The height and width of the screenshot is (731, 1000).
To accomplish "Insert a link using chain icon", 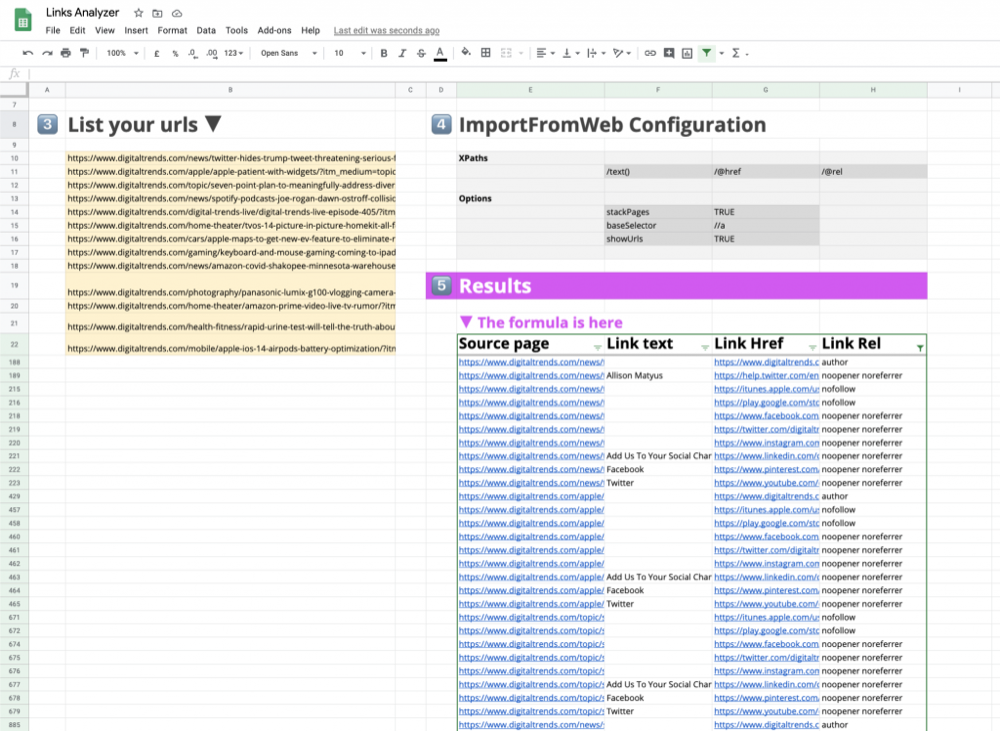I will click(x=650, y=53).
